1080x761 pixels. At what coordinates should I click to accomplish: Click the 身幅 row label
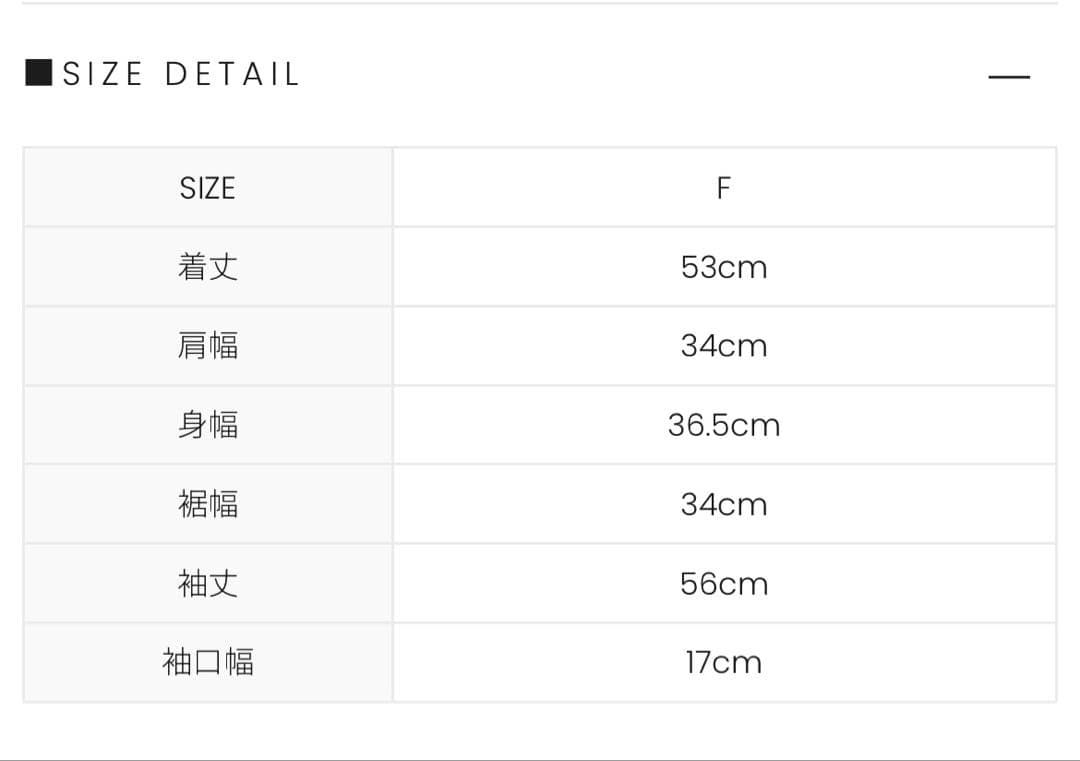207,425
